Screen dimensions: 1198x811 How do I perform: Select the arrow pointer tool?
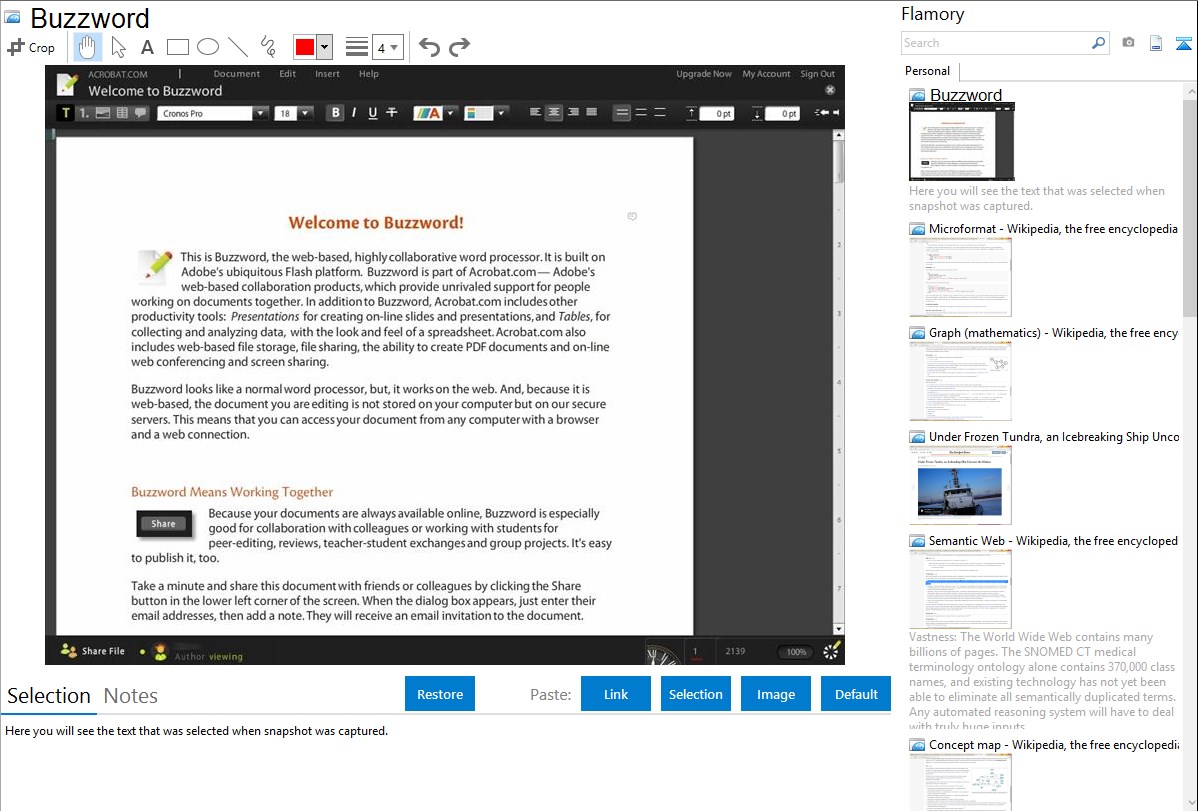pos(118,47)
